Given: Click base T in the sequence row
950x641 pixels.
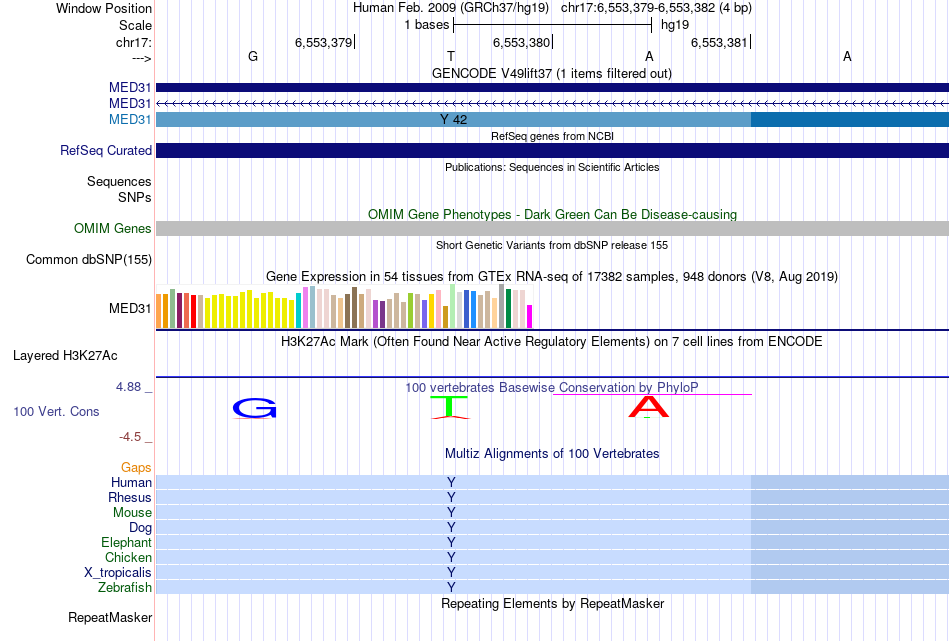Looking at the screenshot, I should (451, 56).
